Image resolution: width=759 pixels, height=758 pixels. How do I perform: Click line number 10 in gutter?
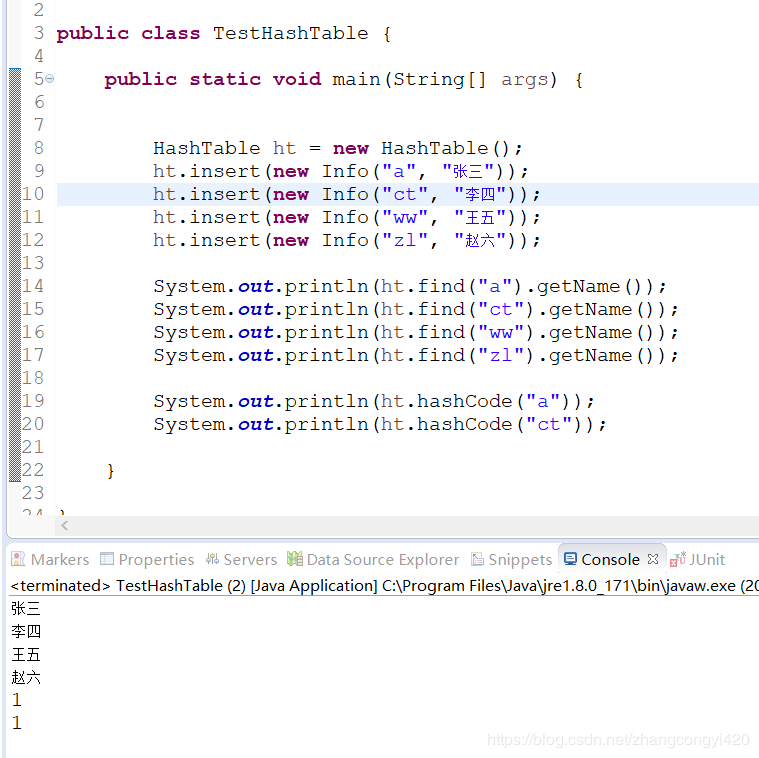click(33, 194)
